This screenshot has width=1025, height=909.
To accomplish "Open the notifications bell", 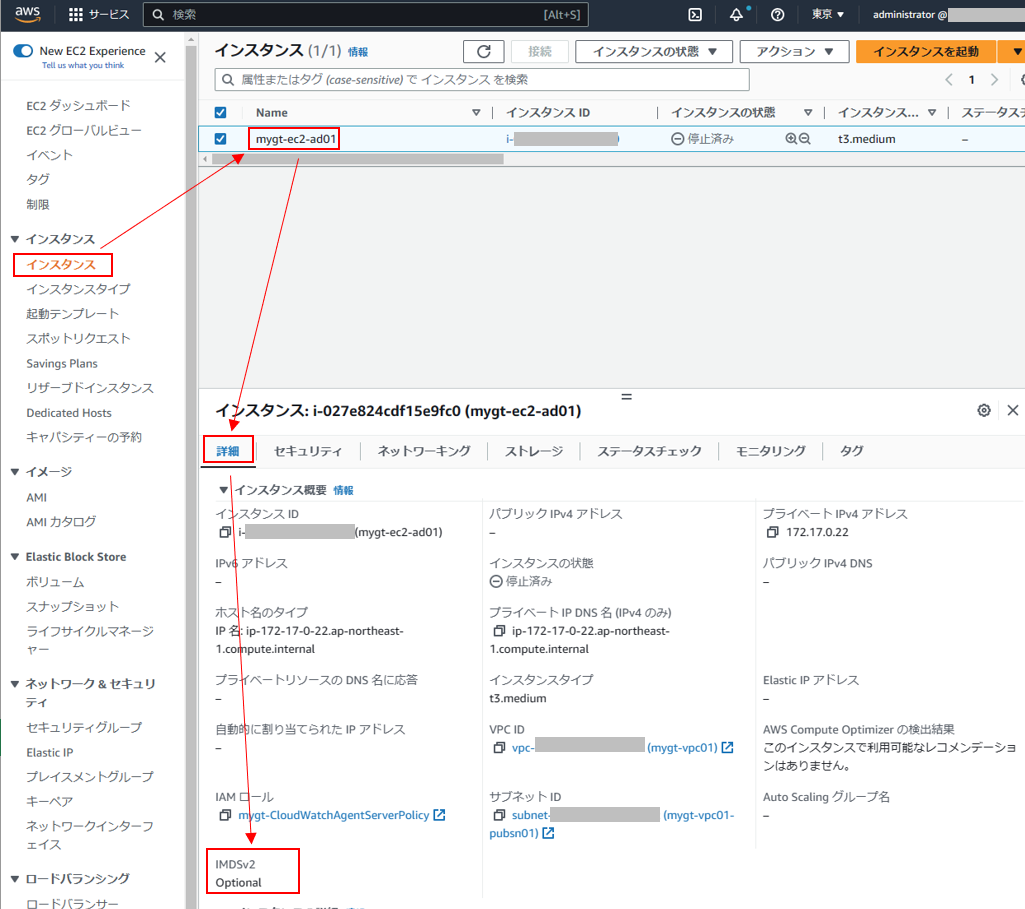I will pyautogui.click(x=737, y=14).
